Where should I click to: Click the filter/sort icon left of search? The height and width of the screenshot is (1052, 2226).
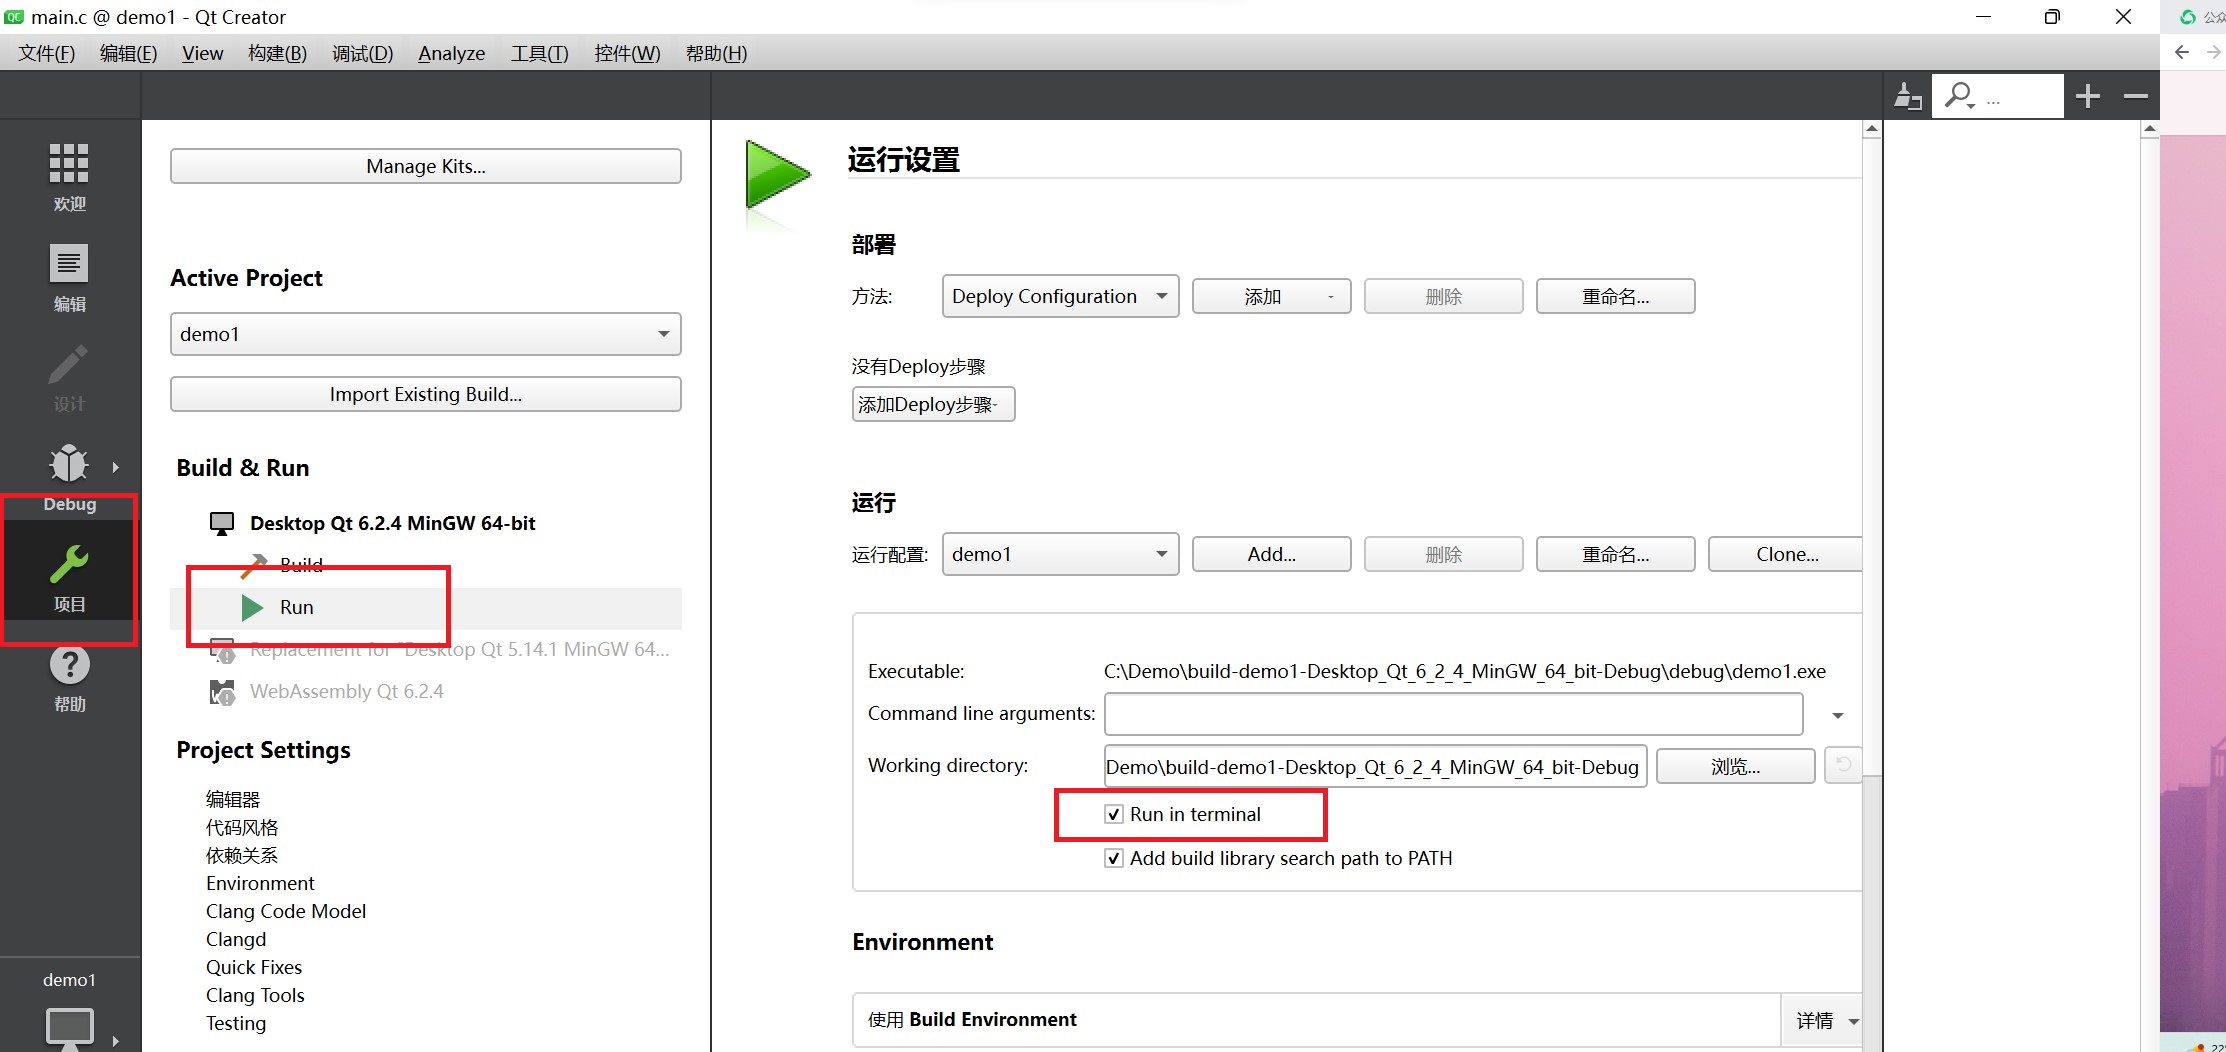click(x=1908, y=96)
